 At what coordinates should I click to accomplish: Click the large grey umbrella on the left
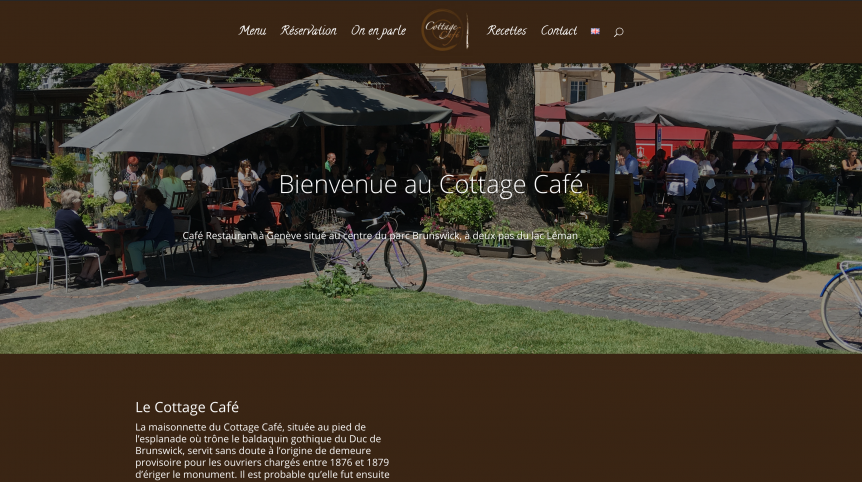pyautogui.click(x=179, y=118)
